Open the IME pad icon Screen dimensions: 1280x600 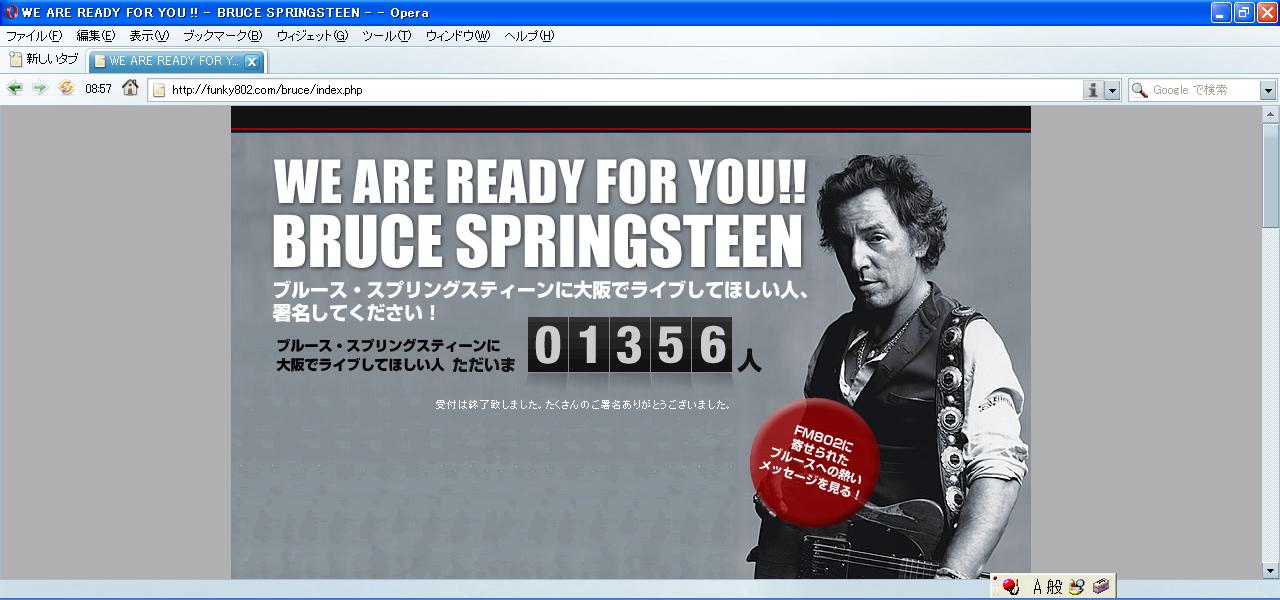pyautogui.click(x=1076, y=587)
